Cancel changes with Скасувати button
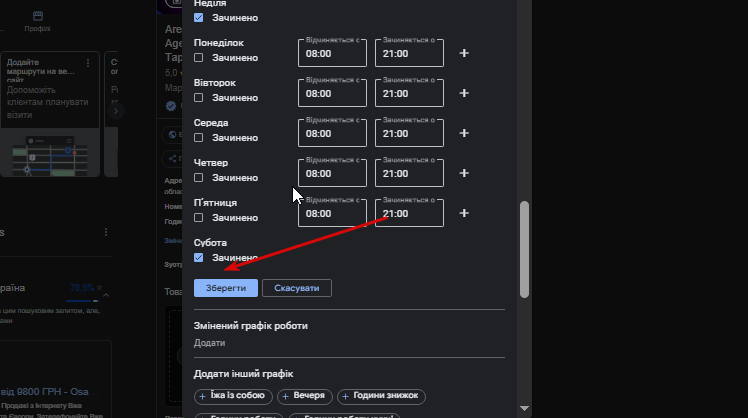 point(297,288)
